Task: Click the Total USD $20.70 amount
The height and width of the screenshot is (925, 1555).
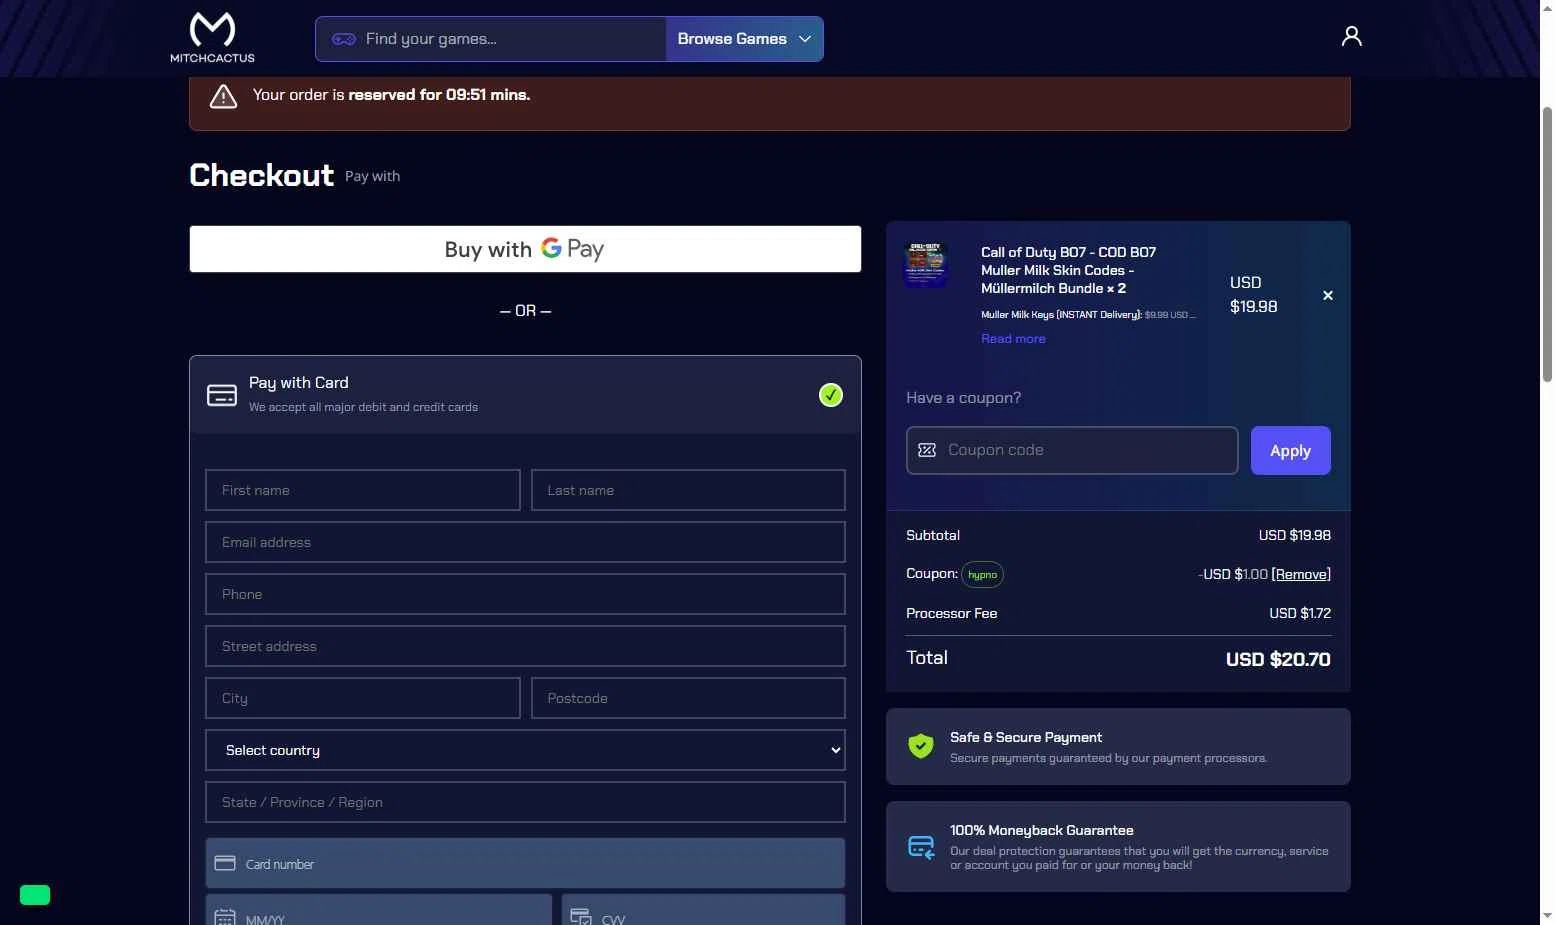Action: click(x=1278, y=659)
